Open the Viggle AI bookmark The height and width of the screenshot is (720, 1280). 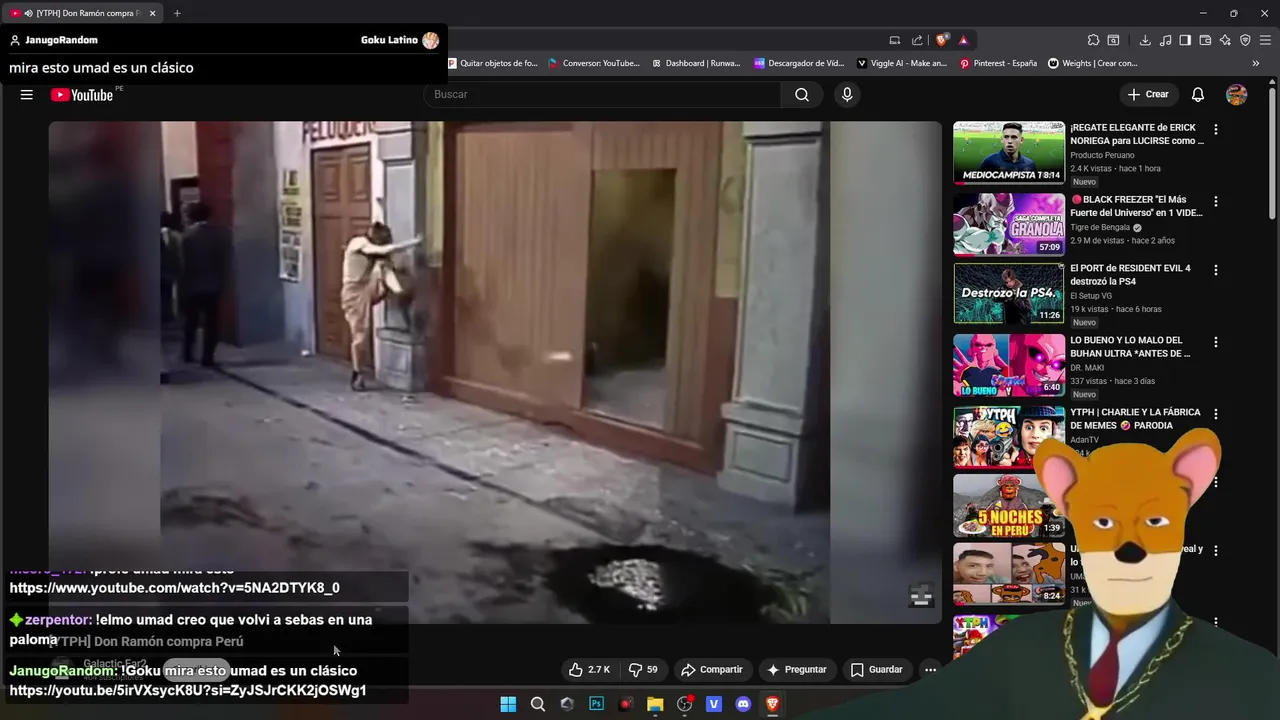point(902,63)
